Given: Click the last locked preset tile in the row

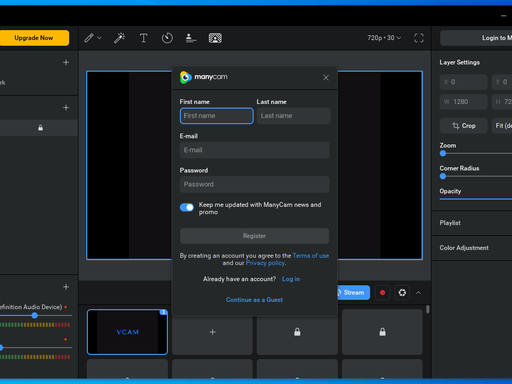Looking at the screenshot, I should point(382,332).
